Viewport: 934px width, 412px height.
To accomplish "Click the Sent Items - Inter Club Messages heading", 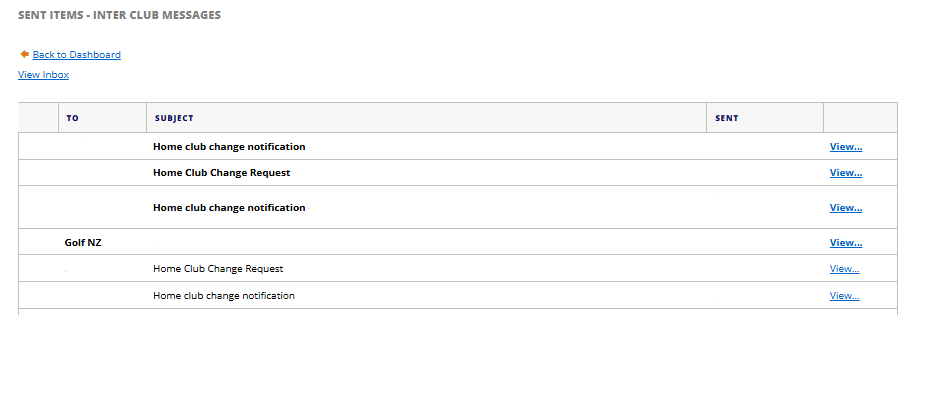I will pyautogui.click(x=120, y=15).
